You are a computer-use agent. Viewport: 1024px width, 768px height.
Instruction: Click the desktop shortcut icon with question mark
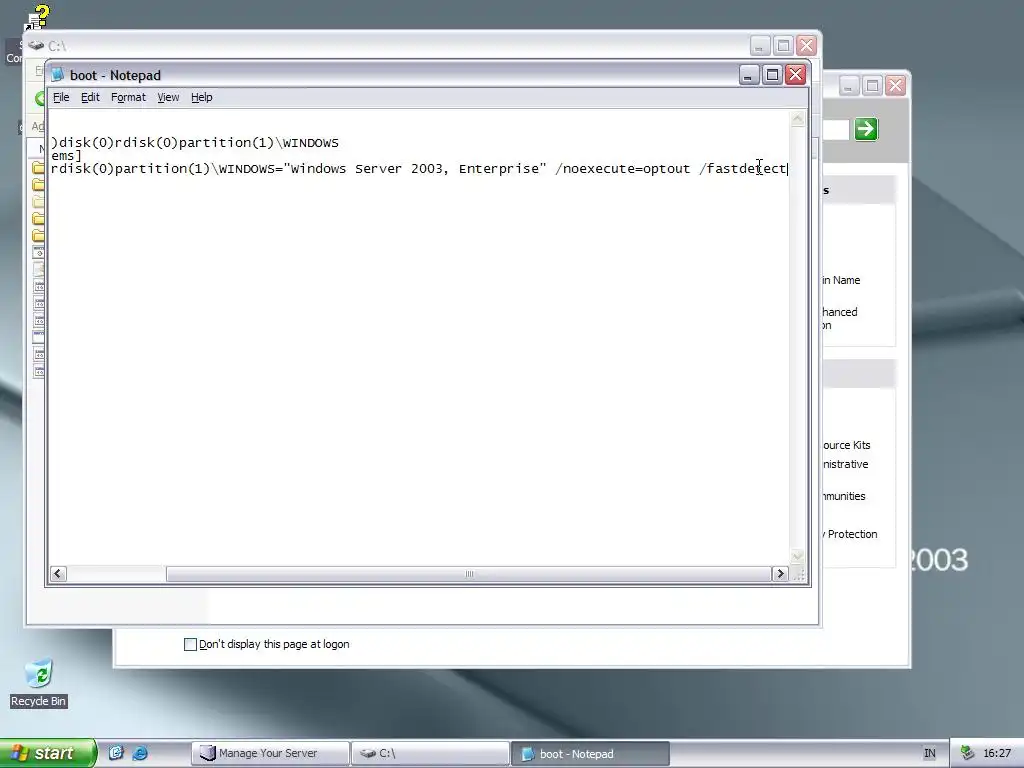click(x=37, y=18)
